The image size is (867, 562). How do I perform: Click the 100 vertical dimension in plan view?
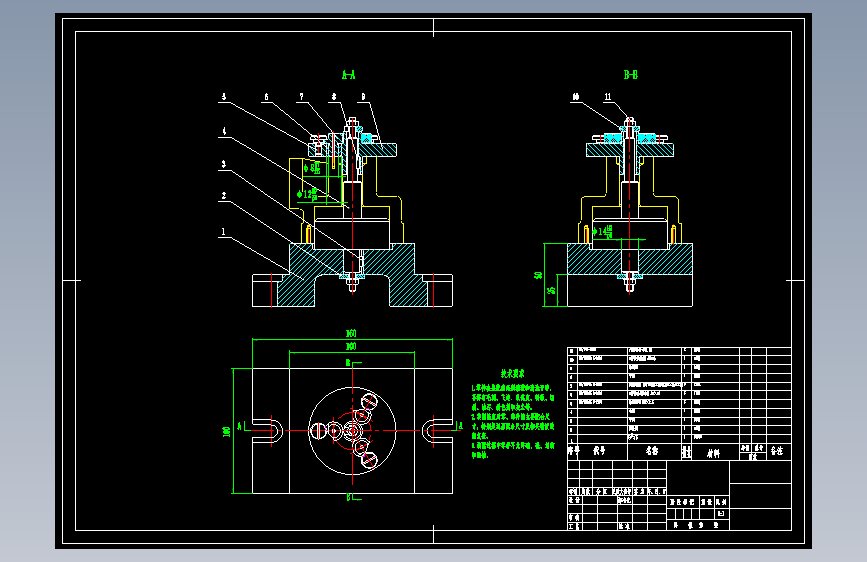click(227, 431)
